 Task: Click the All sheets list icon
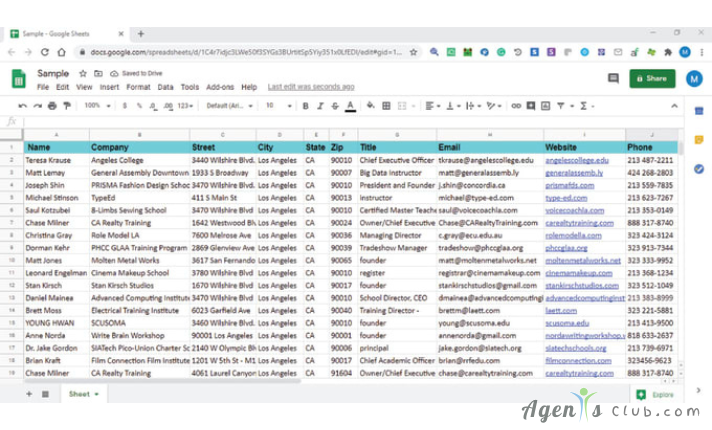click(45, 394)
